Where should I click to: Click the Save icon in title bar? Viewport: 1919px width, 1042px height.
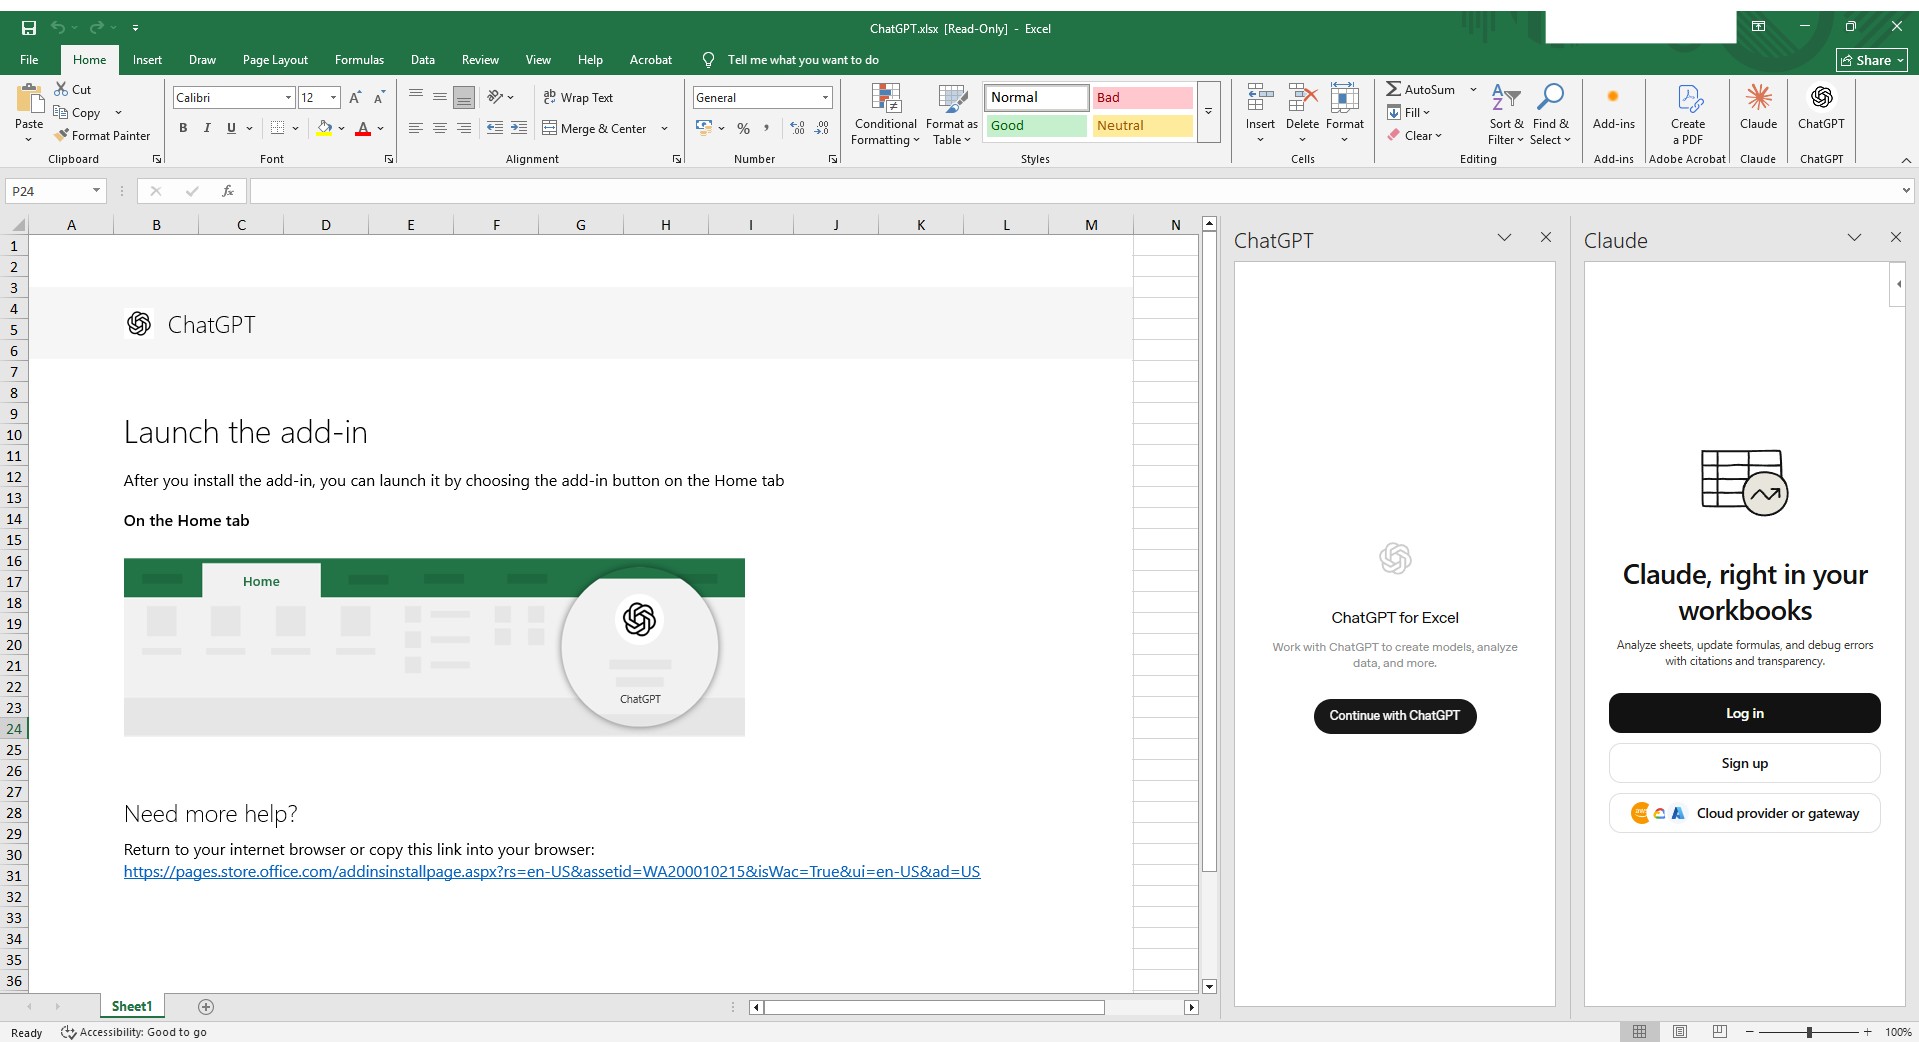coord(29,28)
